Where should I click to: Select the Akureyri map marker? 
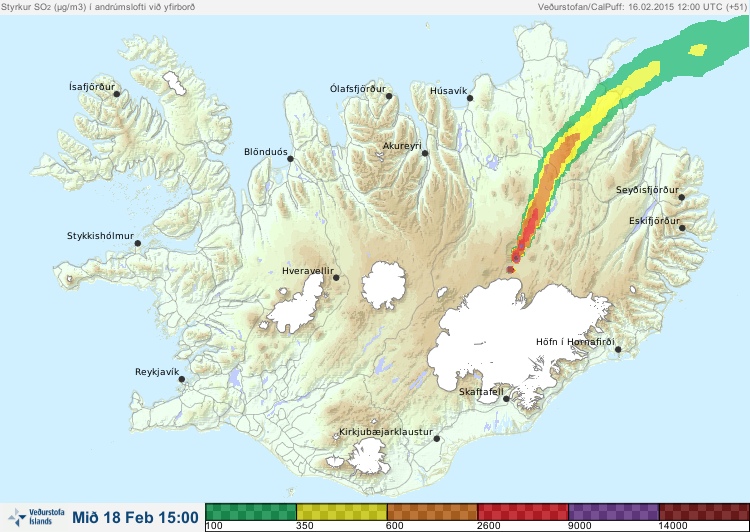[425, 153]
